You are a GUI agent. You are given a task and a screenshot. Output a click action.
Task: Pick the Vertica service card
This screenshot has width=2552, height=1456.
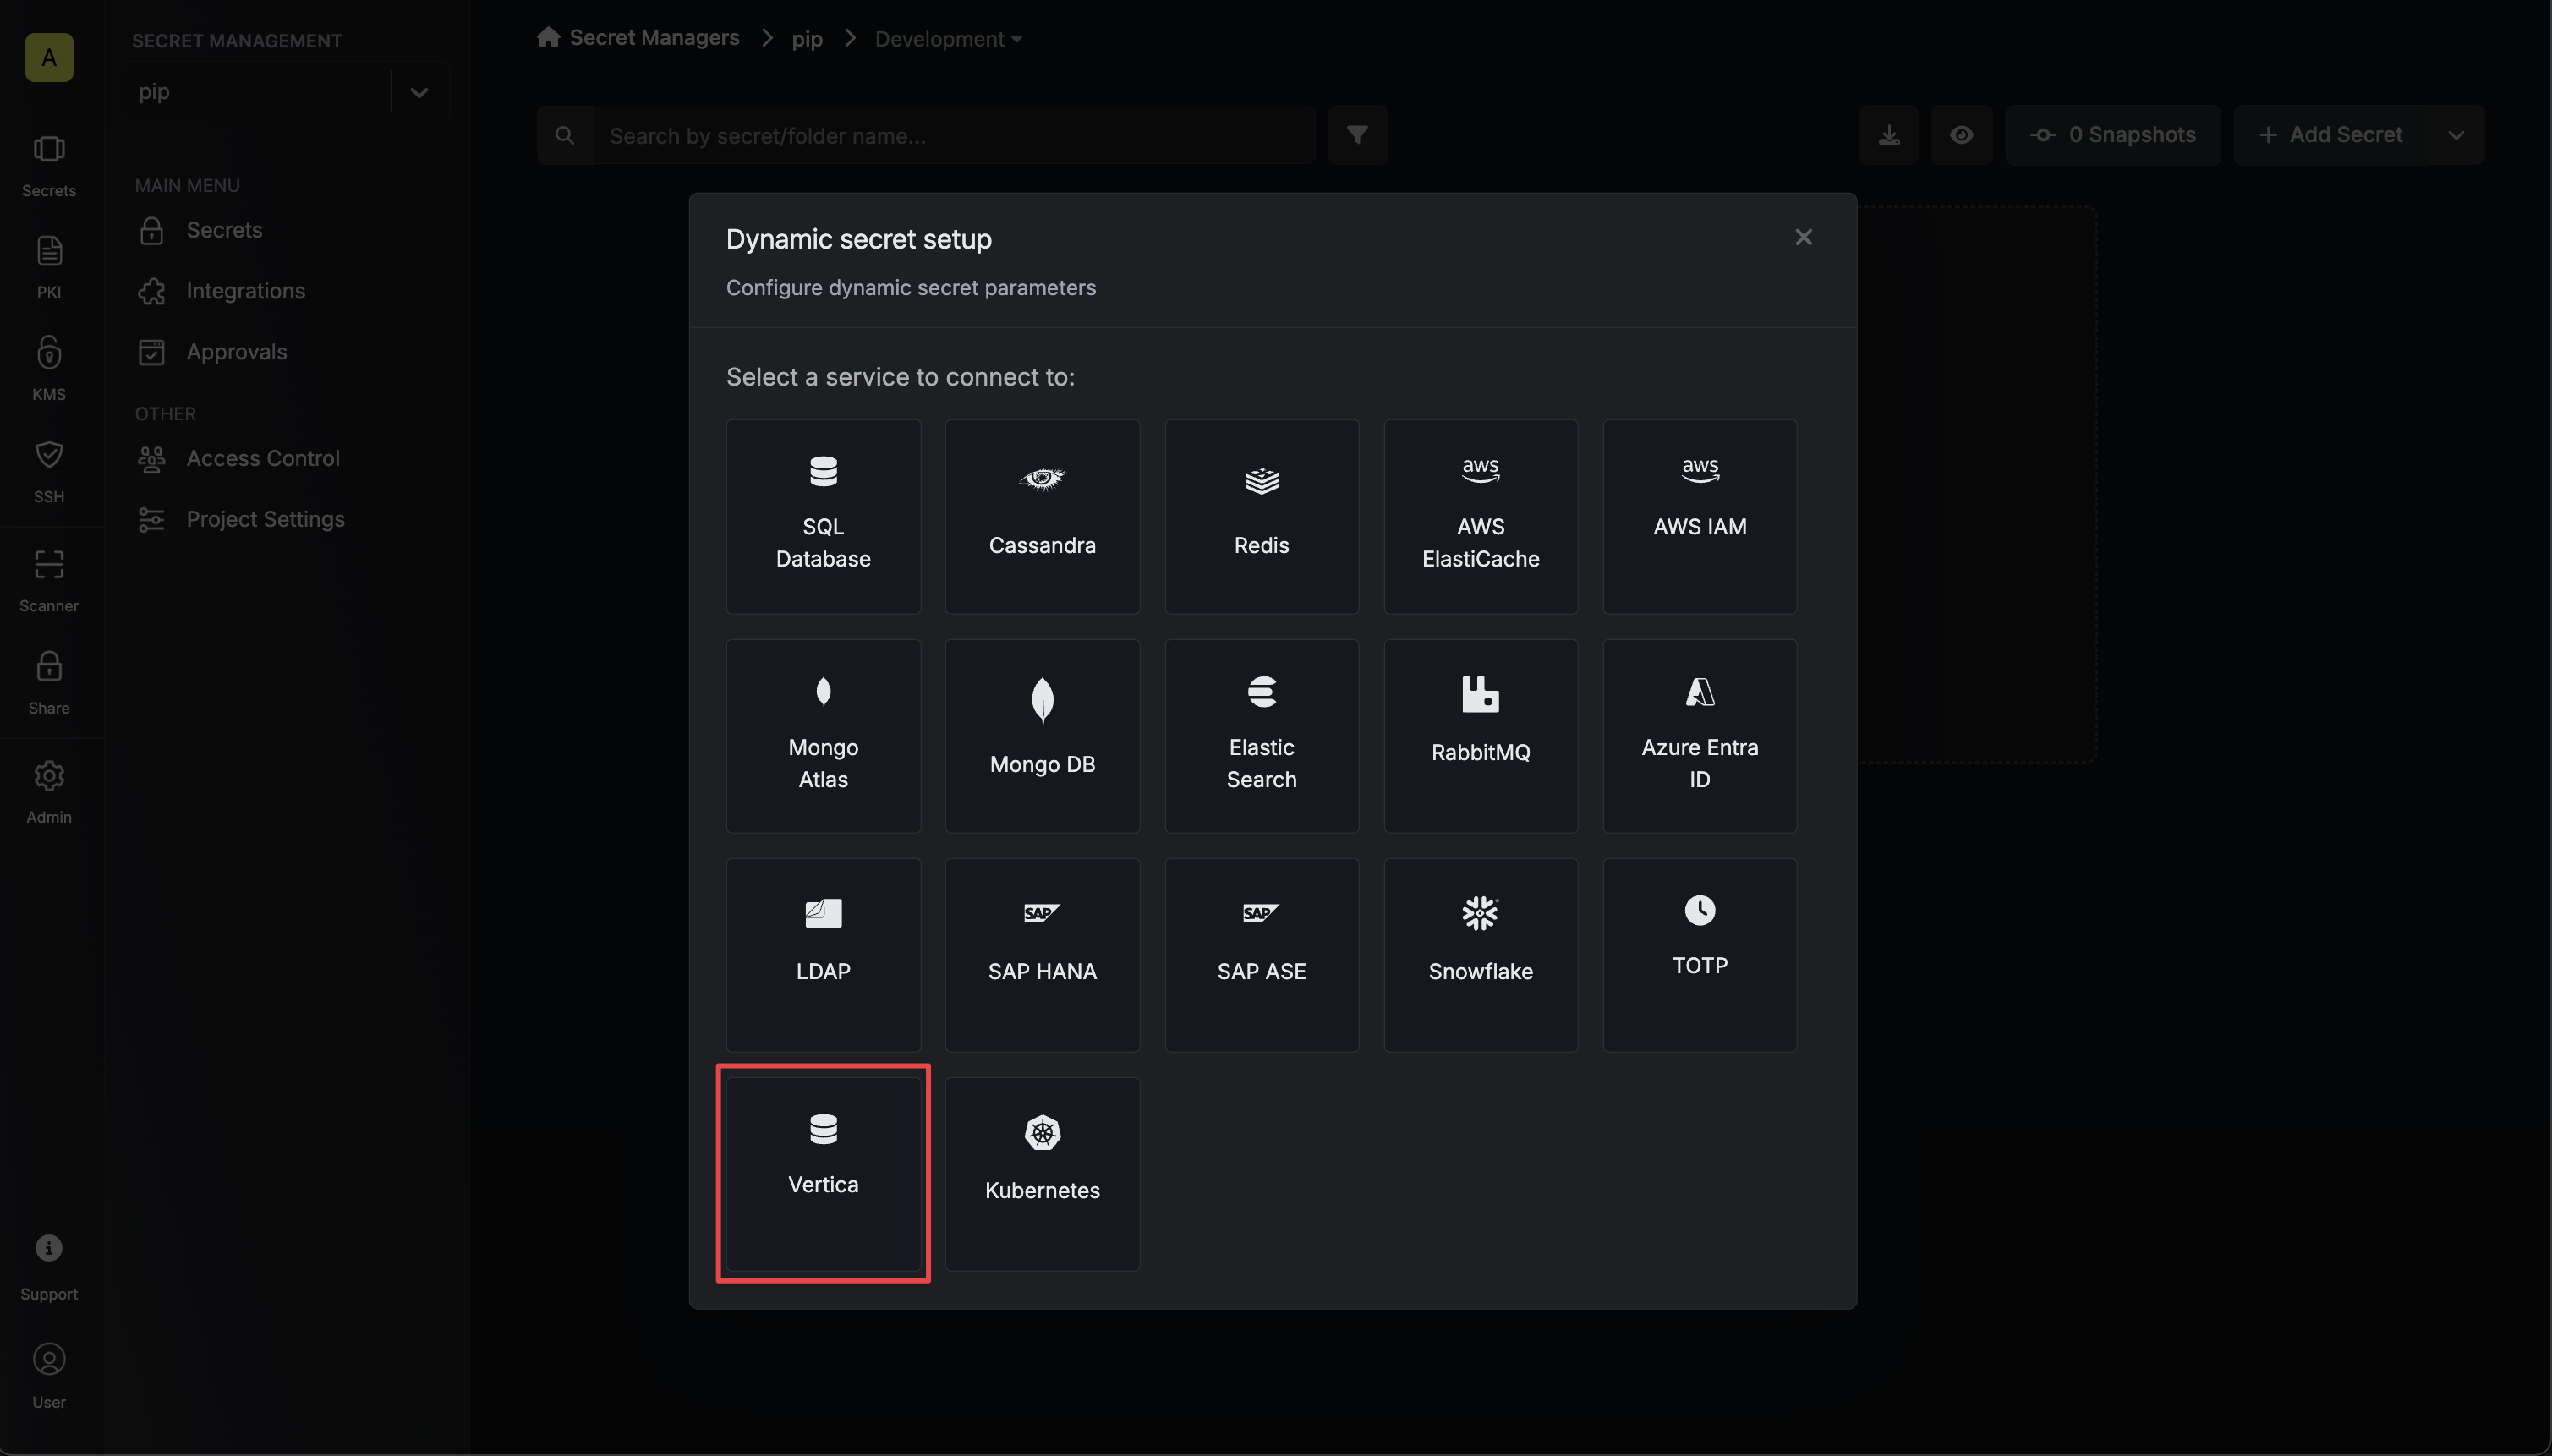pos(823,1174)
